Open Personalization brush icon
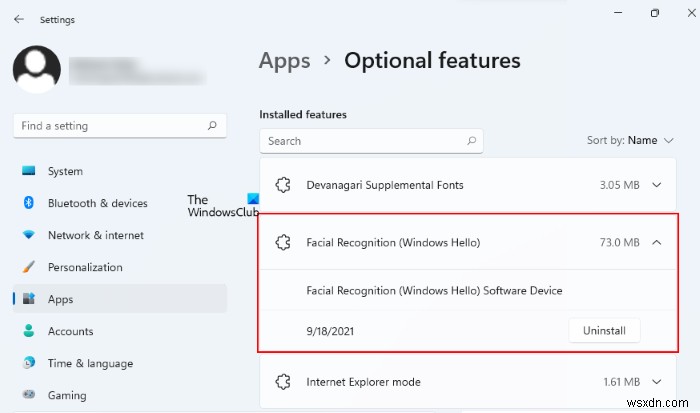Viewport: 700px width, 413px height. pyautogui.click(x=28, y=267)
